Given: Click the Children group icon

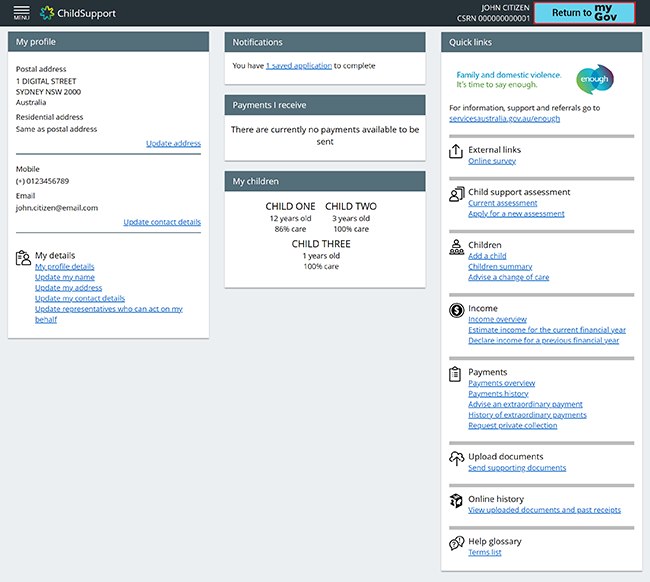Looking at the screenshot, I should tap(456, 245).
